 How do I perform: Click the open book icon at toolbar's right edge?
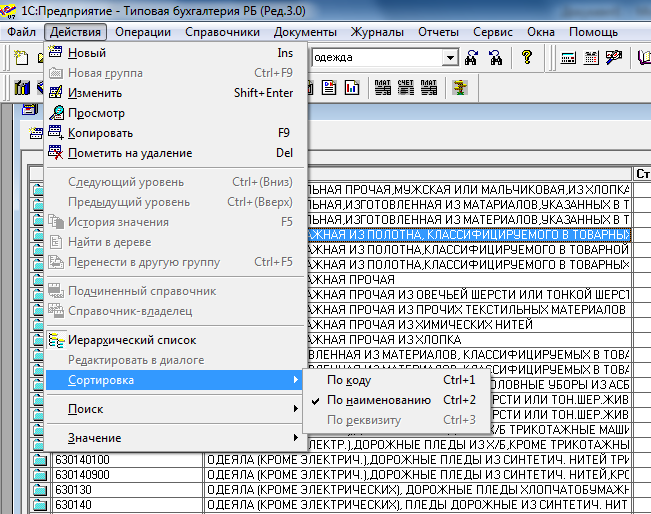pyautogui.click(x=644, y=57)
